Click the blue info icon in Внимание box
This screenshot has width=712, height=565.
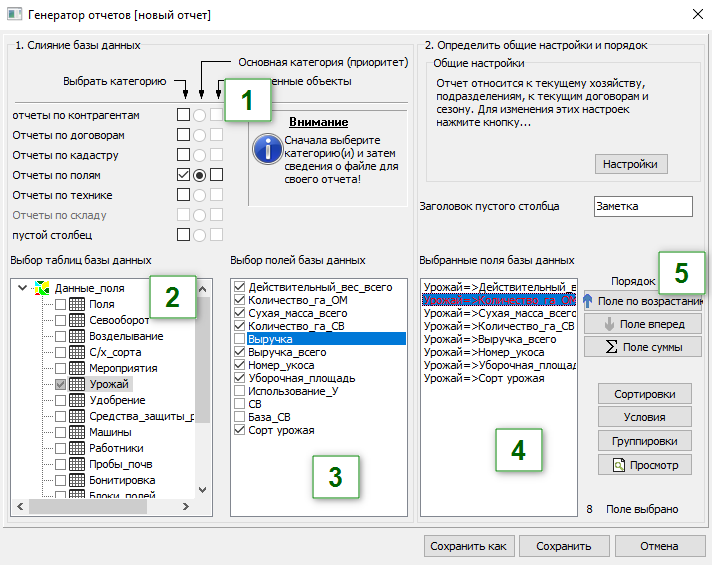tap(268, 149)
